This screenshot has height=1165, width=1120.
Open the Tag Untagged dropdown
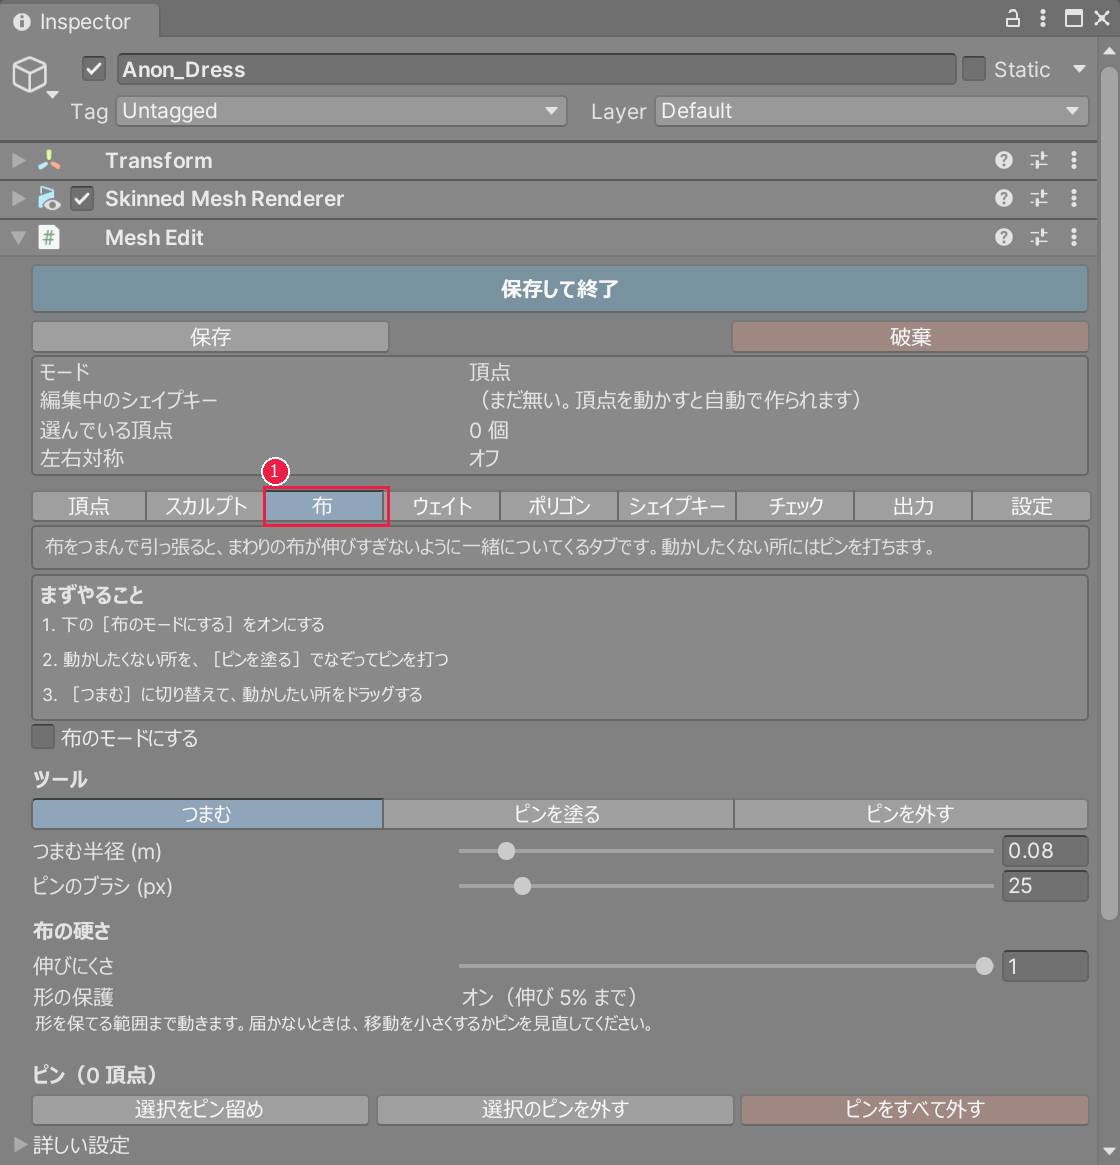pyautogui.click(x=341, y=111)
